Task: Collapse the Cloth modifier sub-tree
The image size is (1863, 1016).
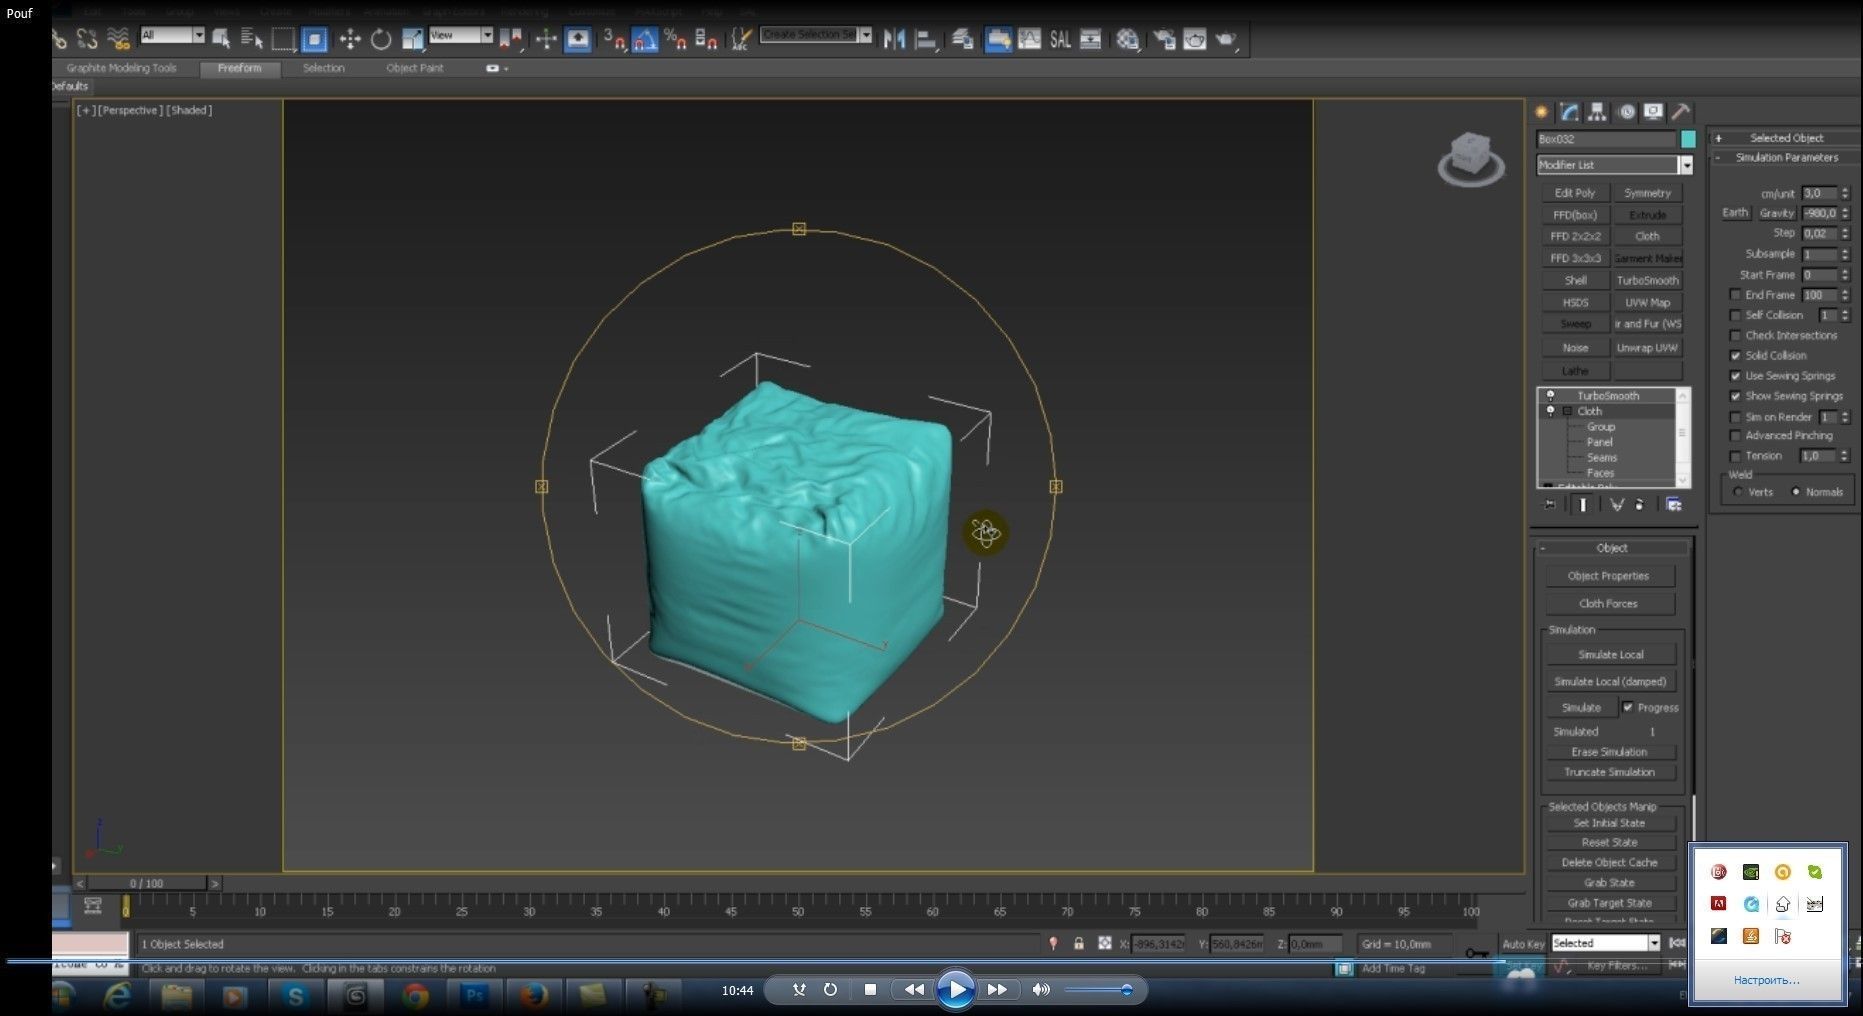Action: 1568,411
